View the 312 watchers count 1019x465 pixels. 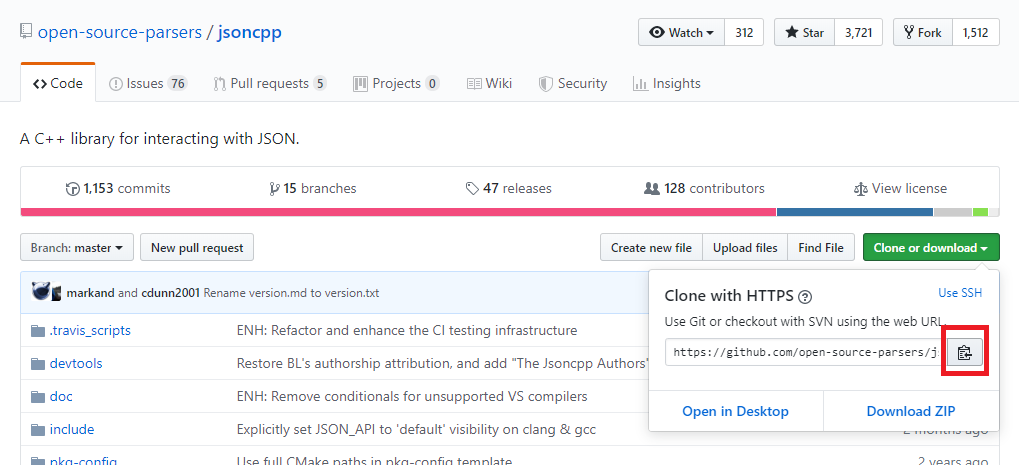[x=744, y=32]
